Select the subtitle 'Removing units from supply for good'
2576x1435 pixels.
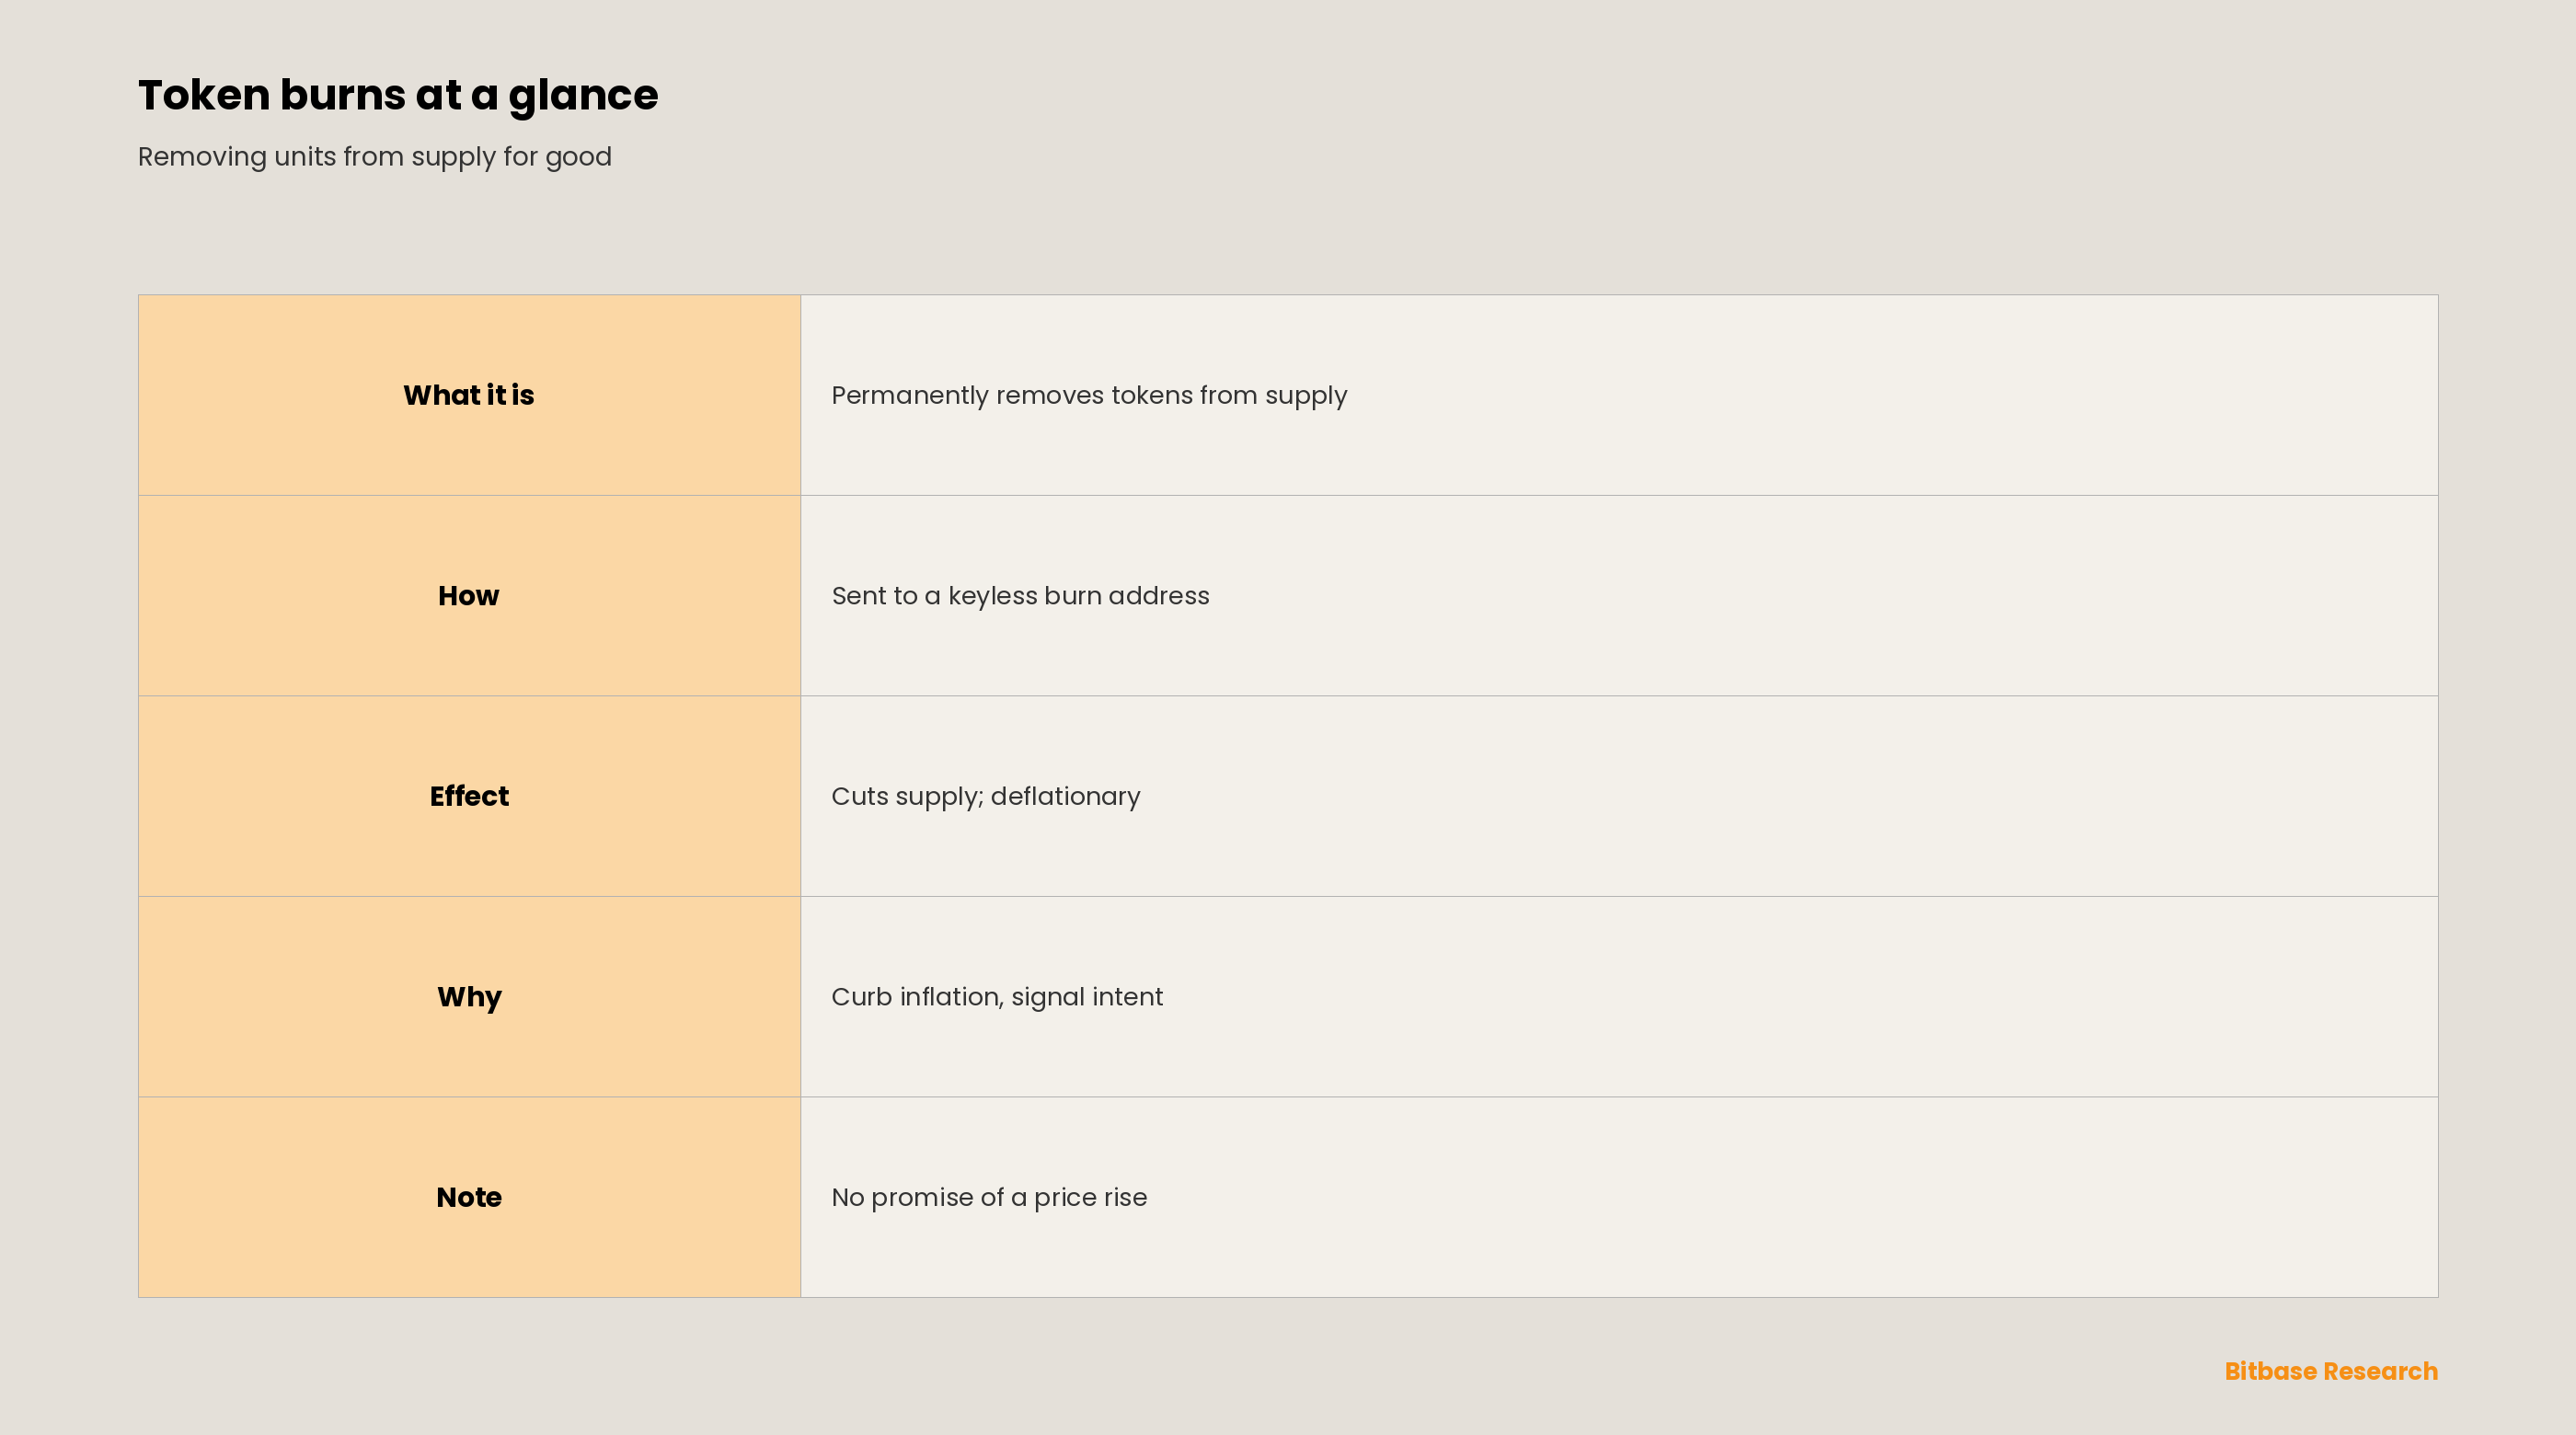tap(375, 157)
